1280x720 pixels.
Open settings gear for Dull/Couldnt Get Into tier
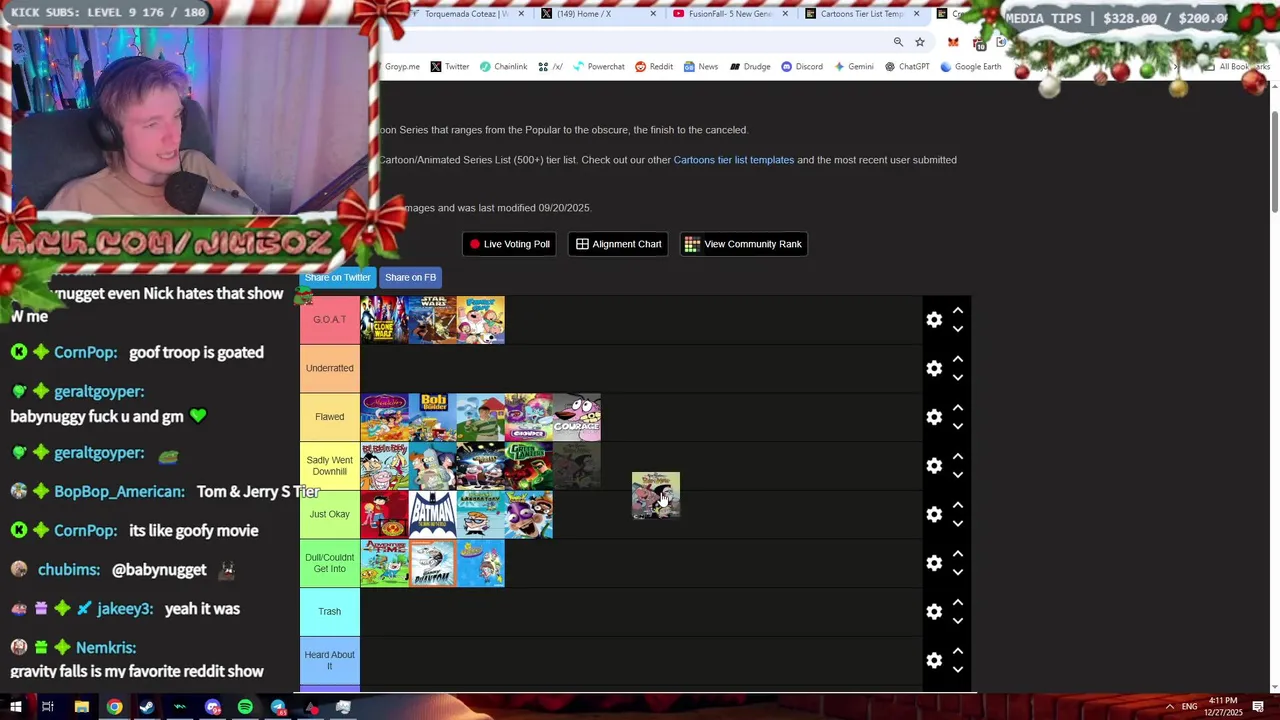coord(934,563)
